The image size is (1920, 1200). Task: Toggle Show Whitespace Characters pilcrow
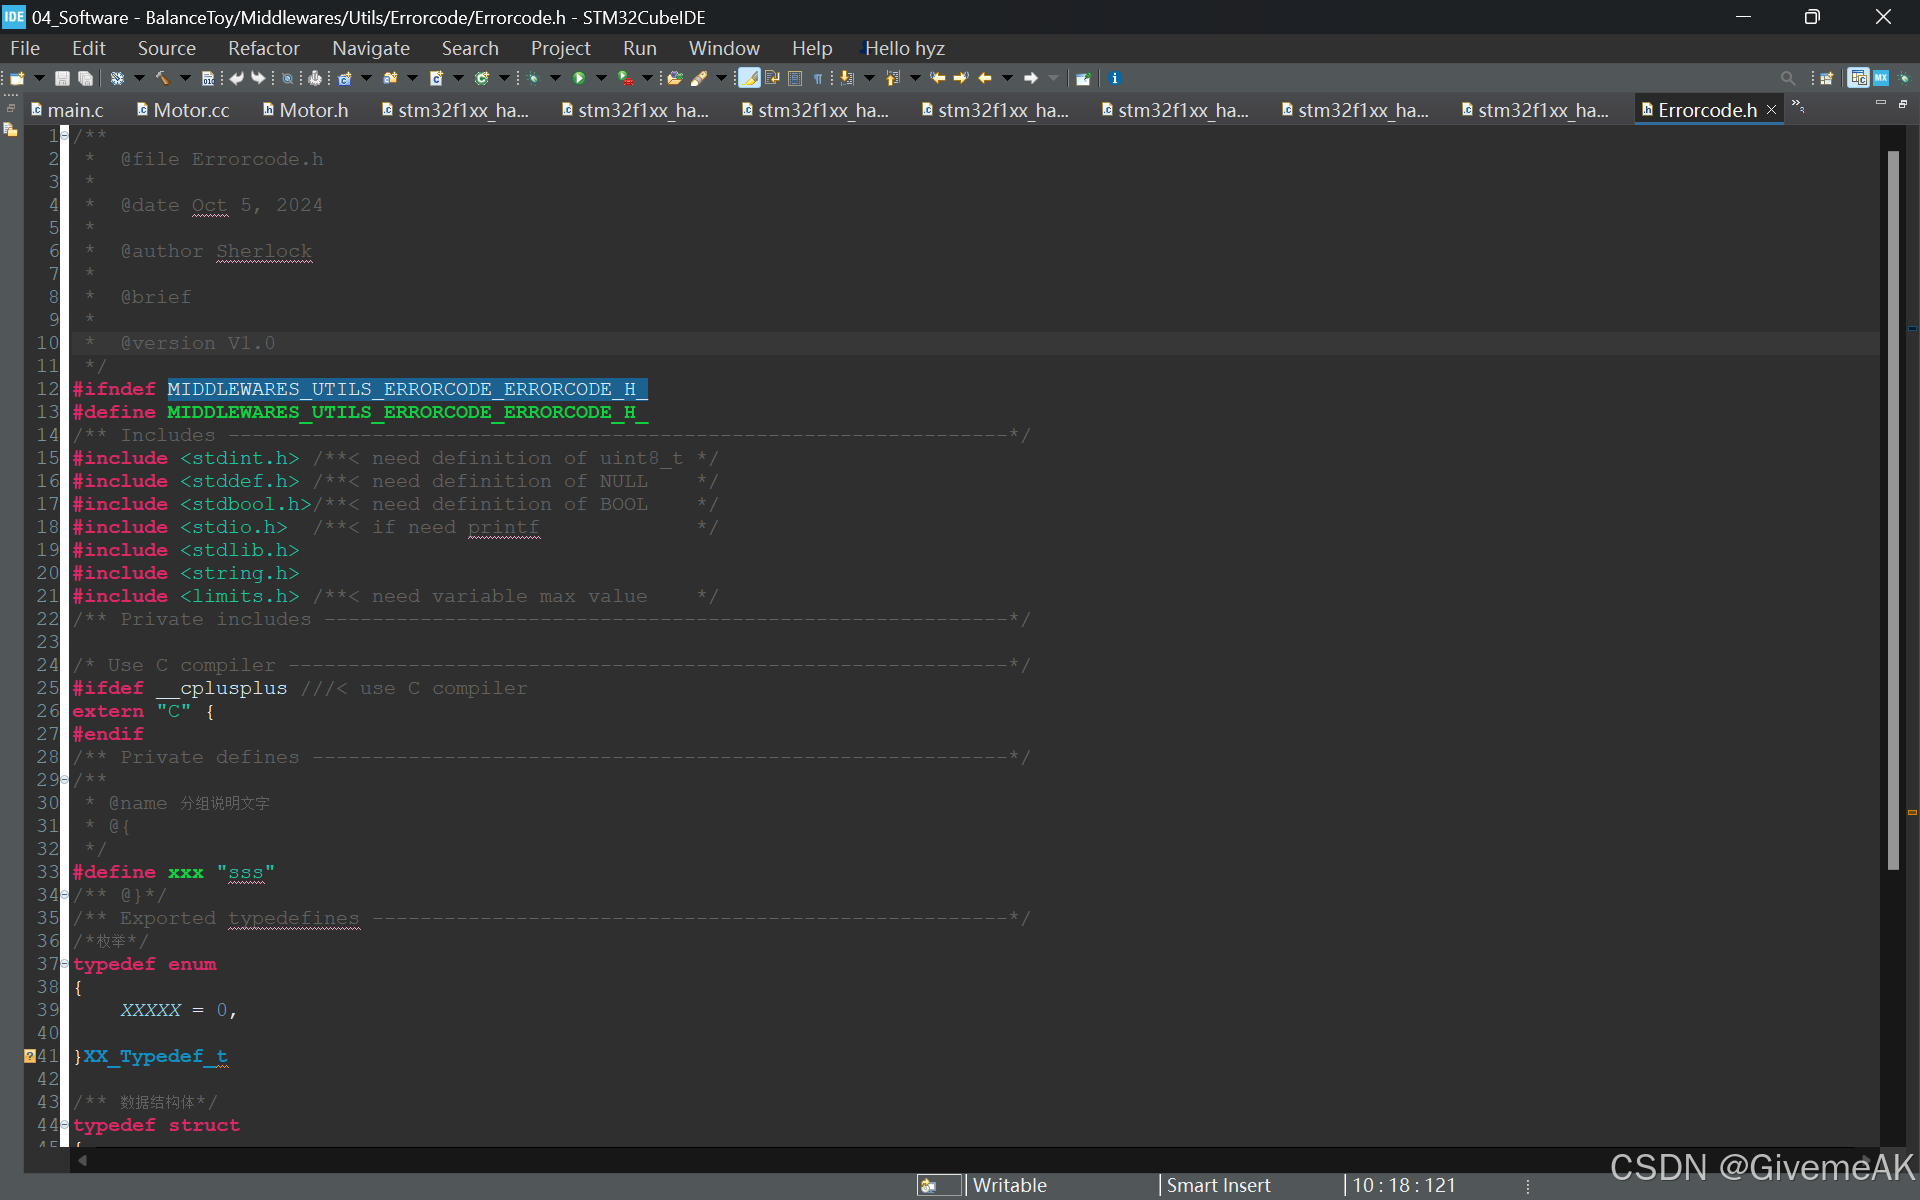point(818,78)
